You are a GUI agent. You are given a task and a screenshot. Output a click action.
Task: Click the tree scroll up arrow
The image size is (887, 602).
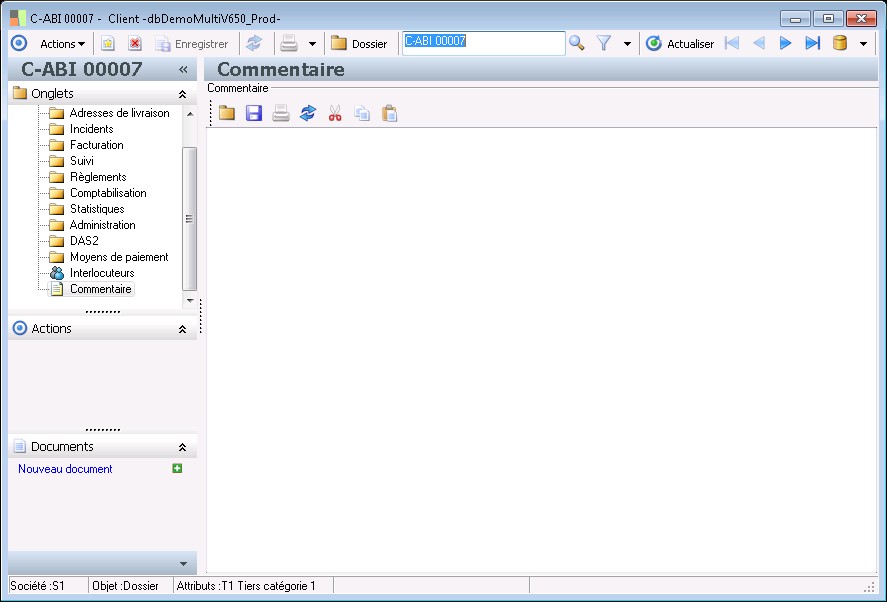pos(190,114)
